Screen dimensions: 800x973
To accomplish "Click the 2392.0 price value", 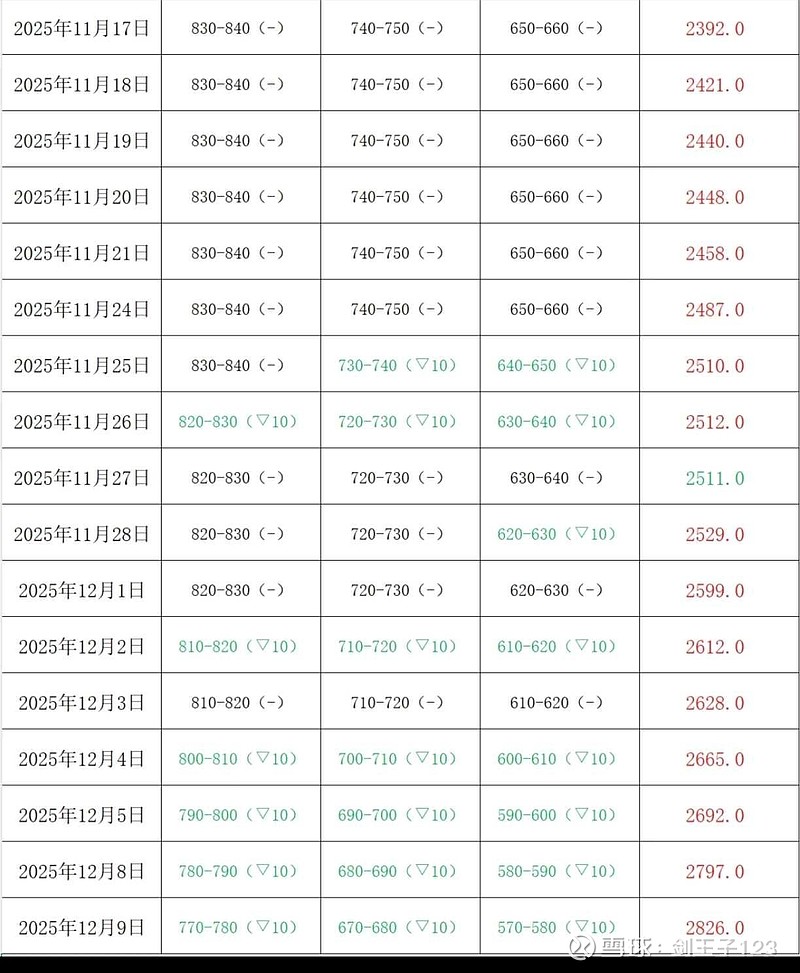I will point(715,28).
